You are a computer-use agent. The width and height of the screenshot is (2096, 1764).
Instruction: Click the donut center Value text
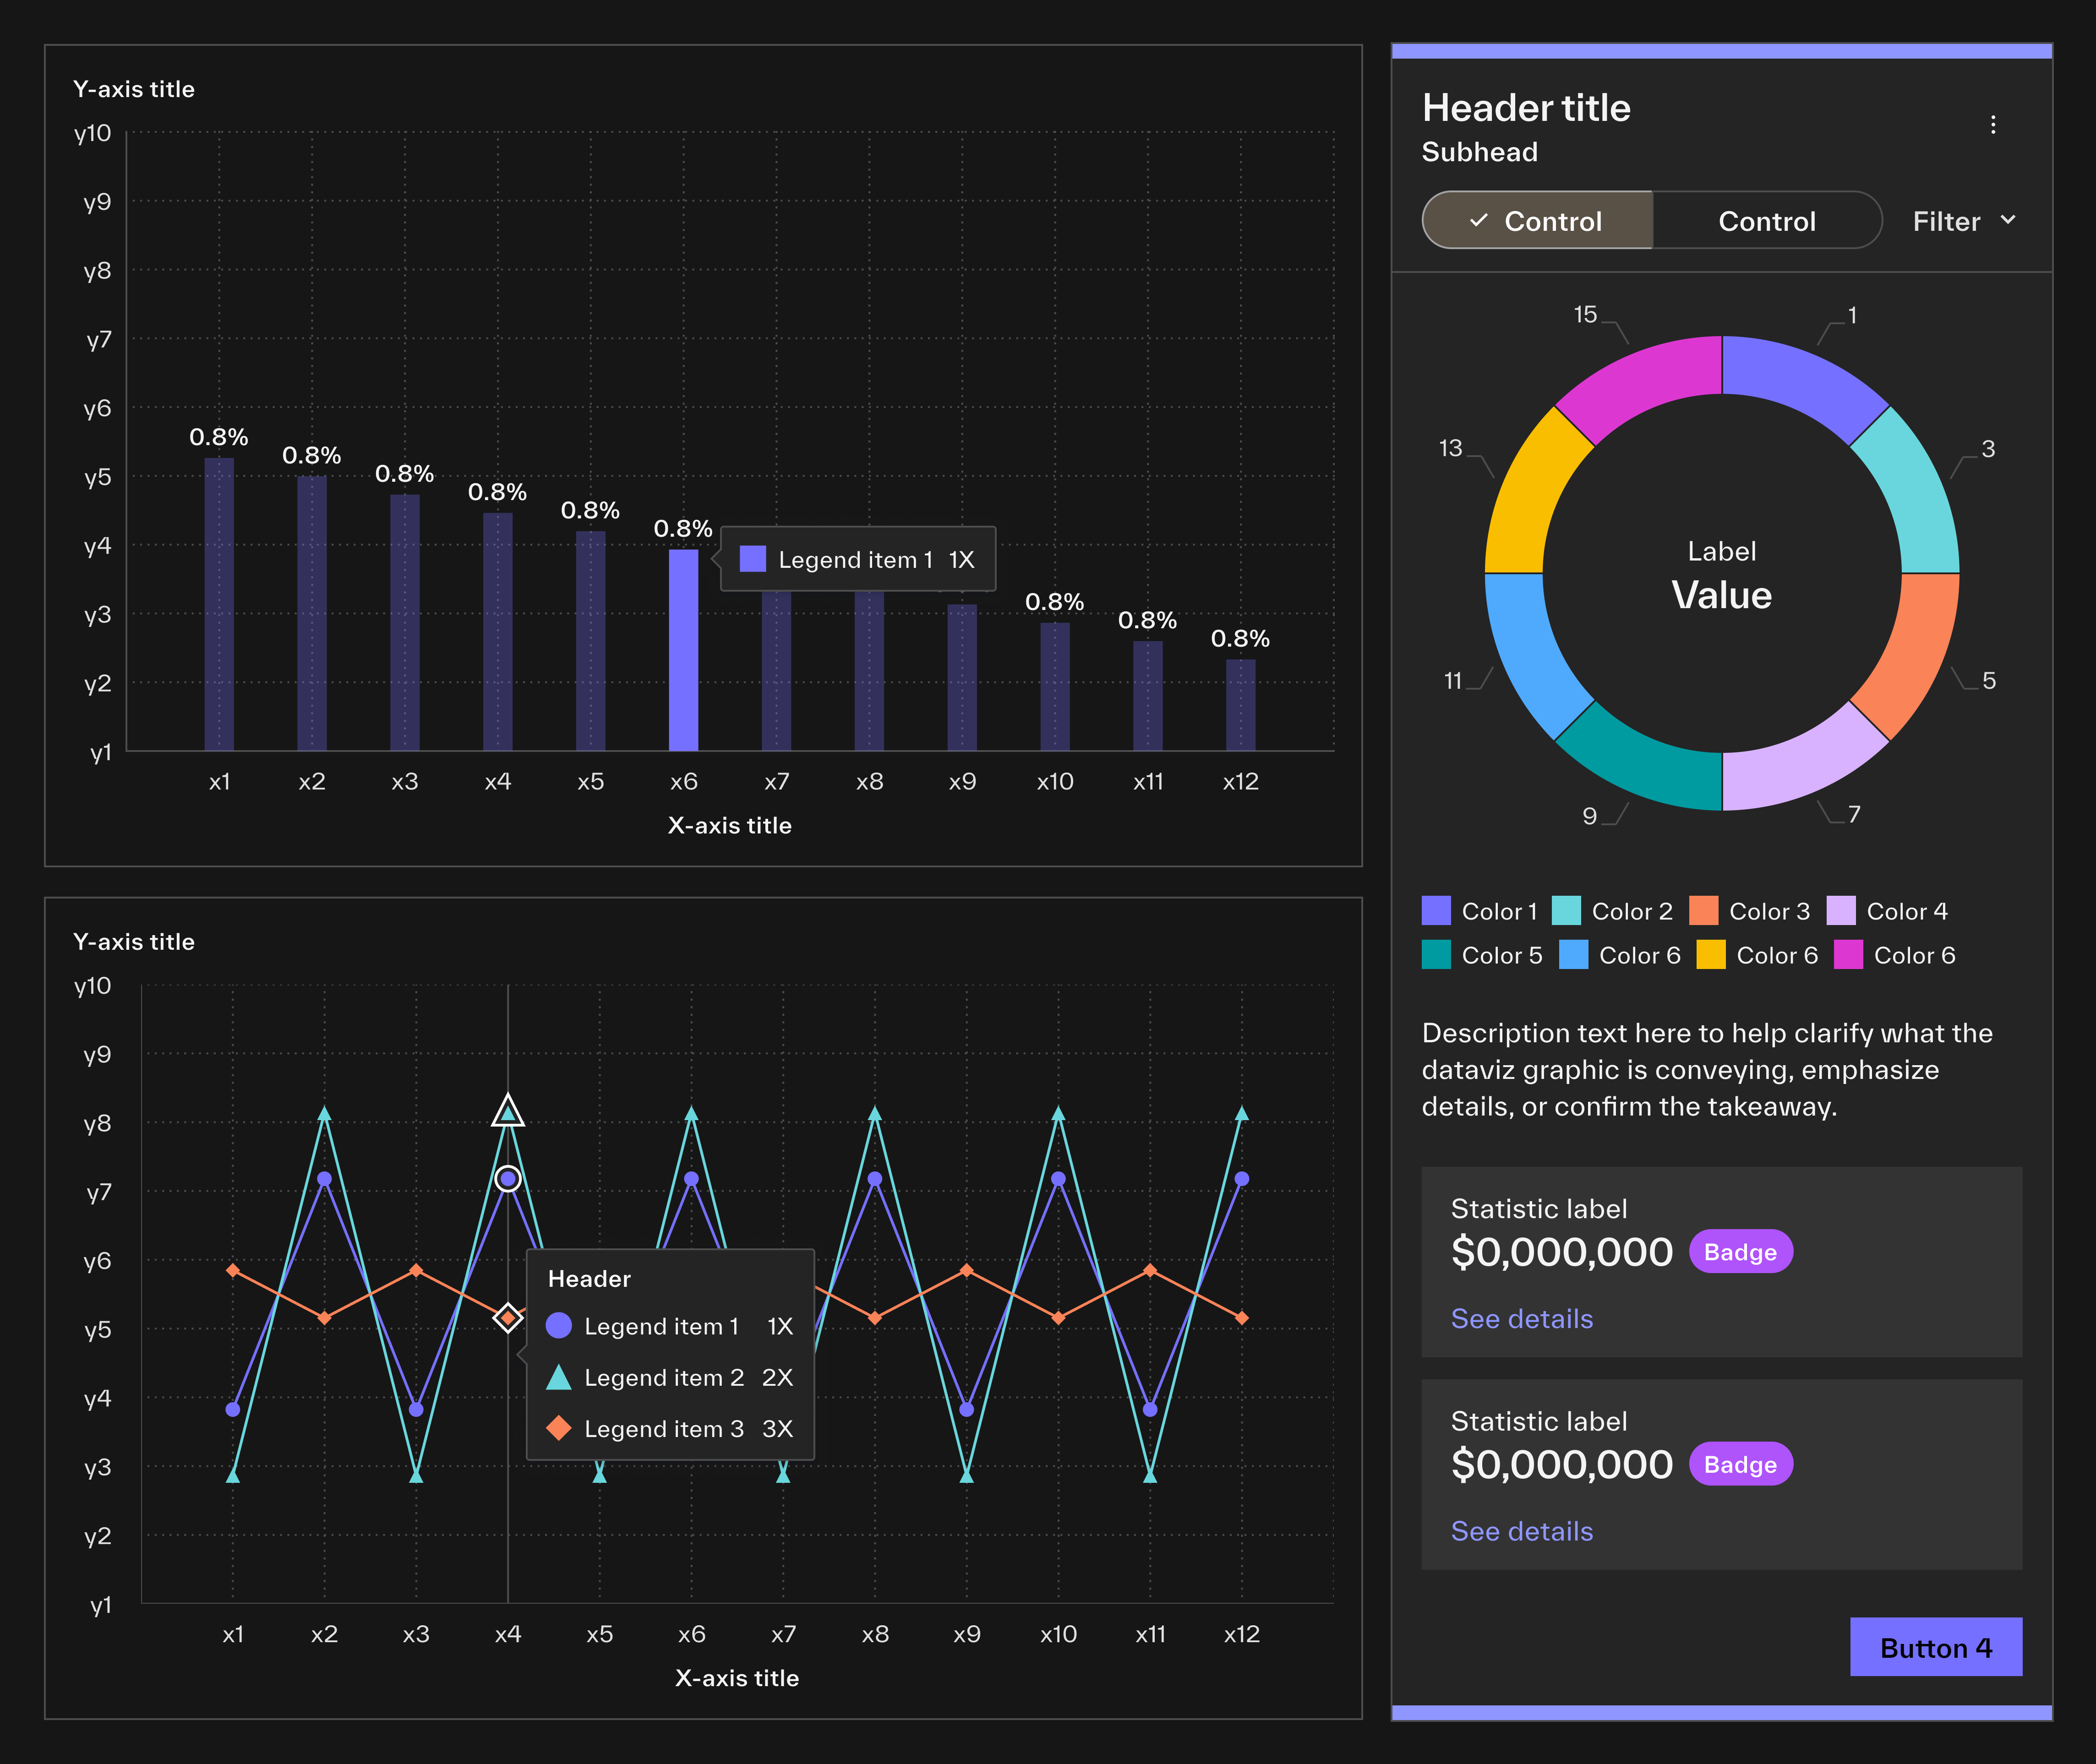click(1722, 595)
